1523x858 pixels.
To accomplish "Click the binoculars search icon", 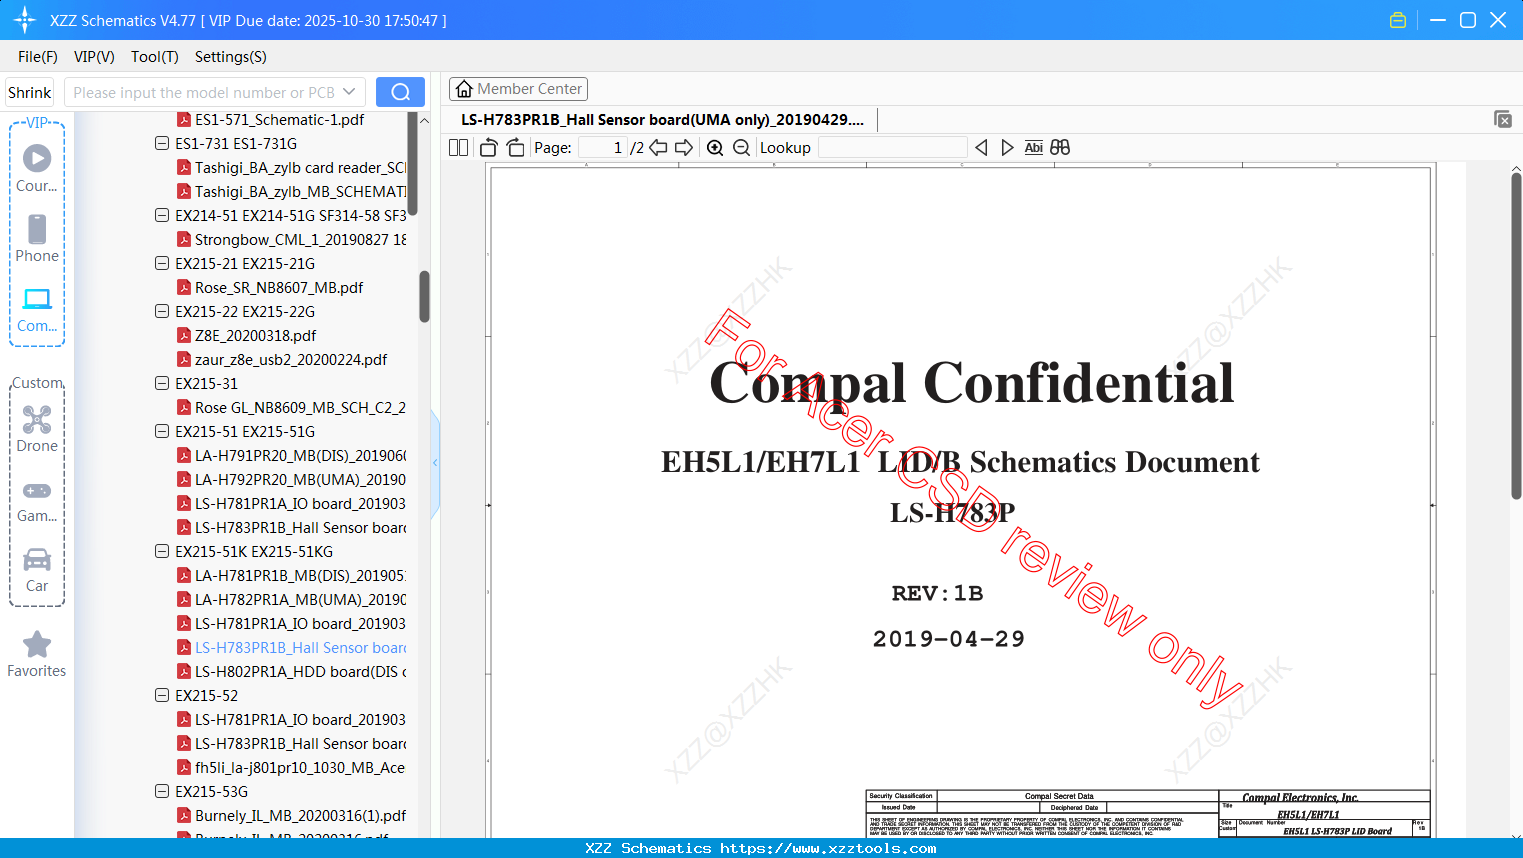I will click(1060, 148).
